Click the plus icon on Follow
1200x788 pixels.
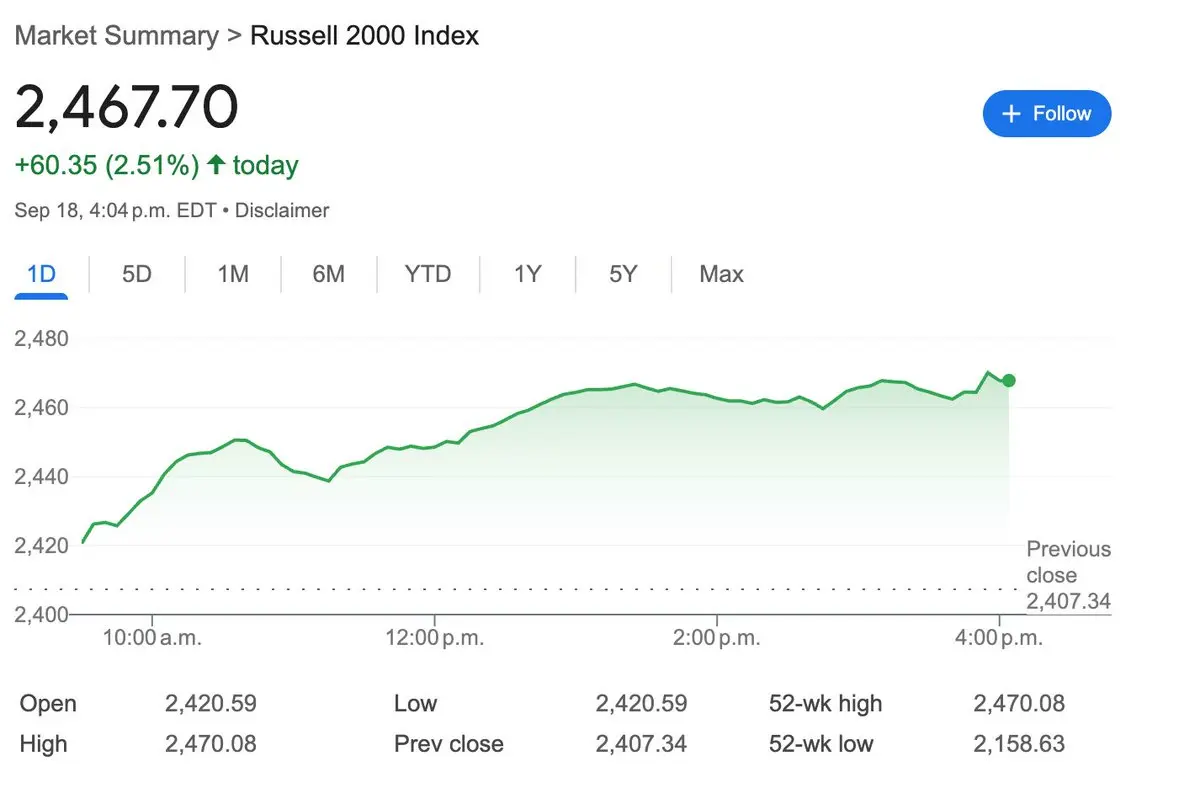(1011, 114)
